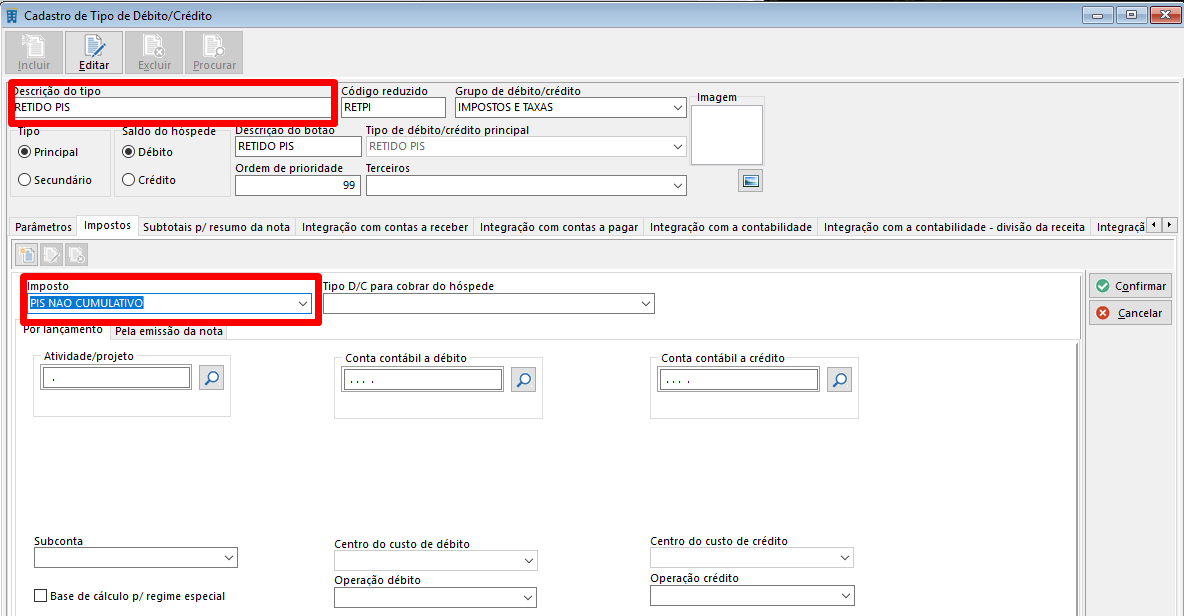1184x616 pixels.
Task: Open Conta contábil a crédito search magnifier
Action: pos(839,380)
